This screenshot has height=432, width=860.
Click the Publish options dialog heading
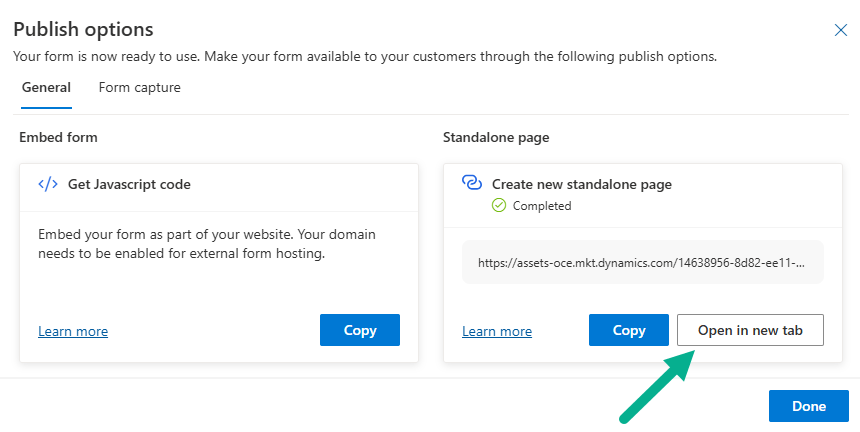(83, 29)
